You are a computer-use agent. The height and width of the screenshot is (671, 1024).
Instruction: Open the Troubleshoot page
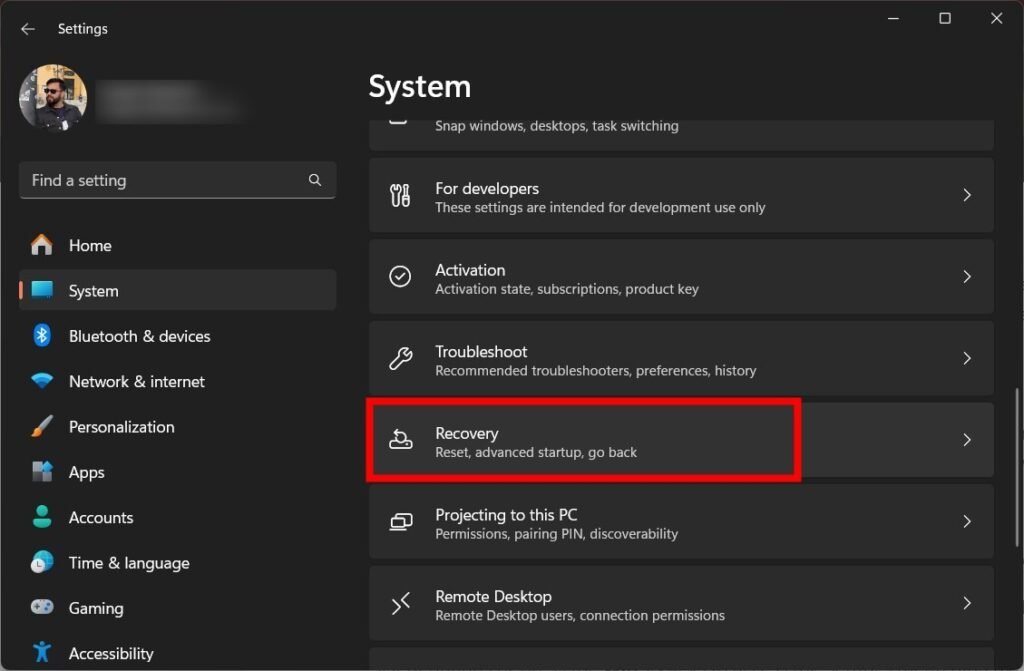(x=681, y=358)
